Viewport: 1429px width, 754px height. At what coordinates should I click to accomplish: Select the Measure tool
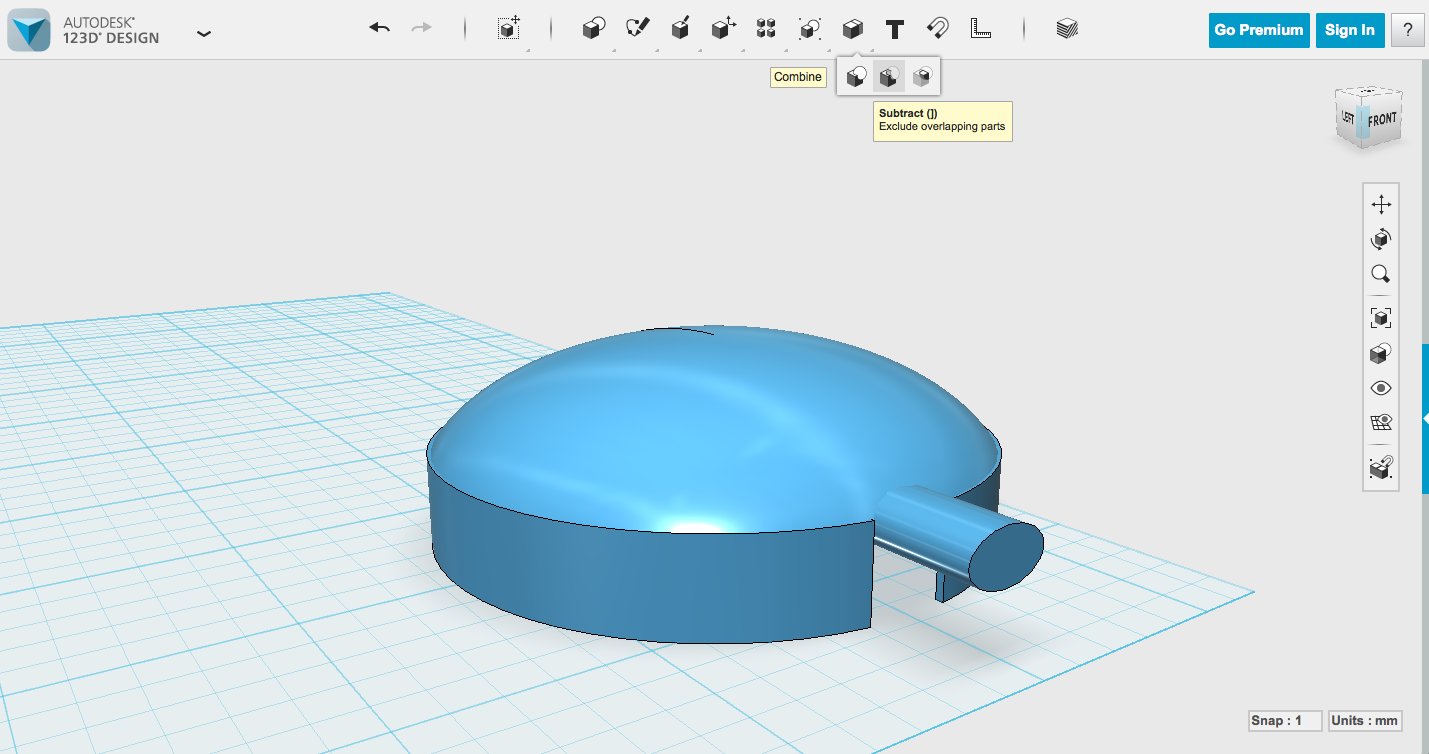pyautogui.click(x=981, y=28)
